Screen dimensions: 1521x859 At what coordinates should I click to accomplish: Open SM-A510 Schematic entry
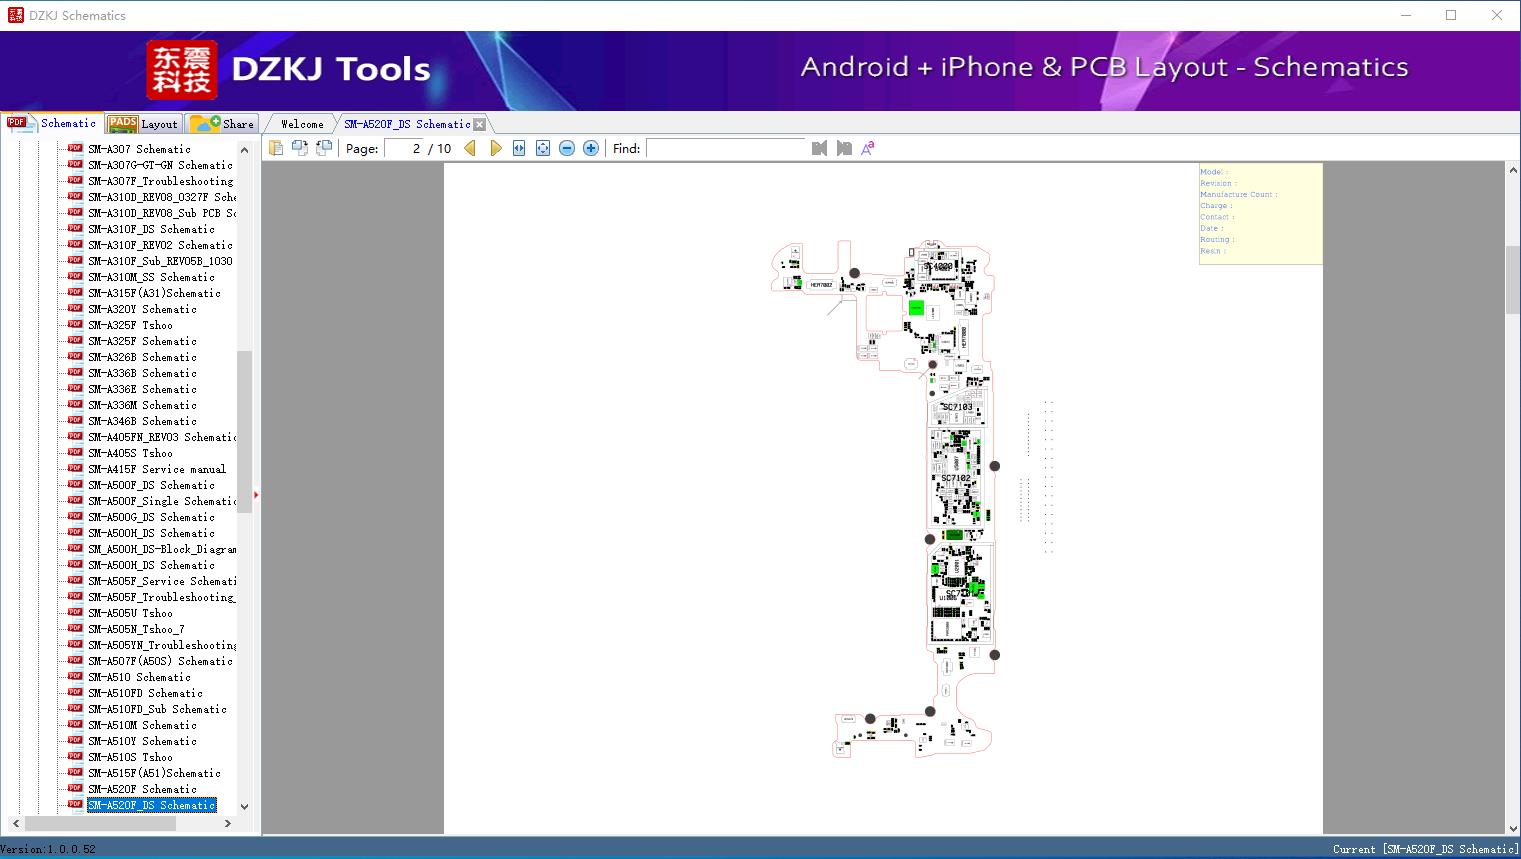click(139, 677)
